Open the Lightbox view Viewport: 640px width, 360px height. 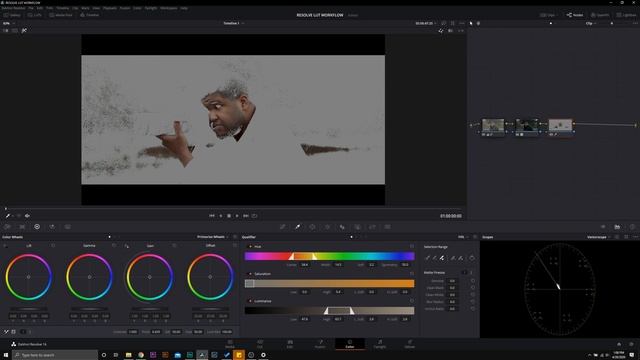627,15
